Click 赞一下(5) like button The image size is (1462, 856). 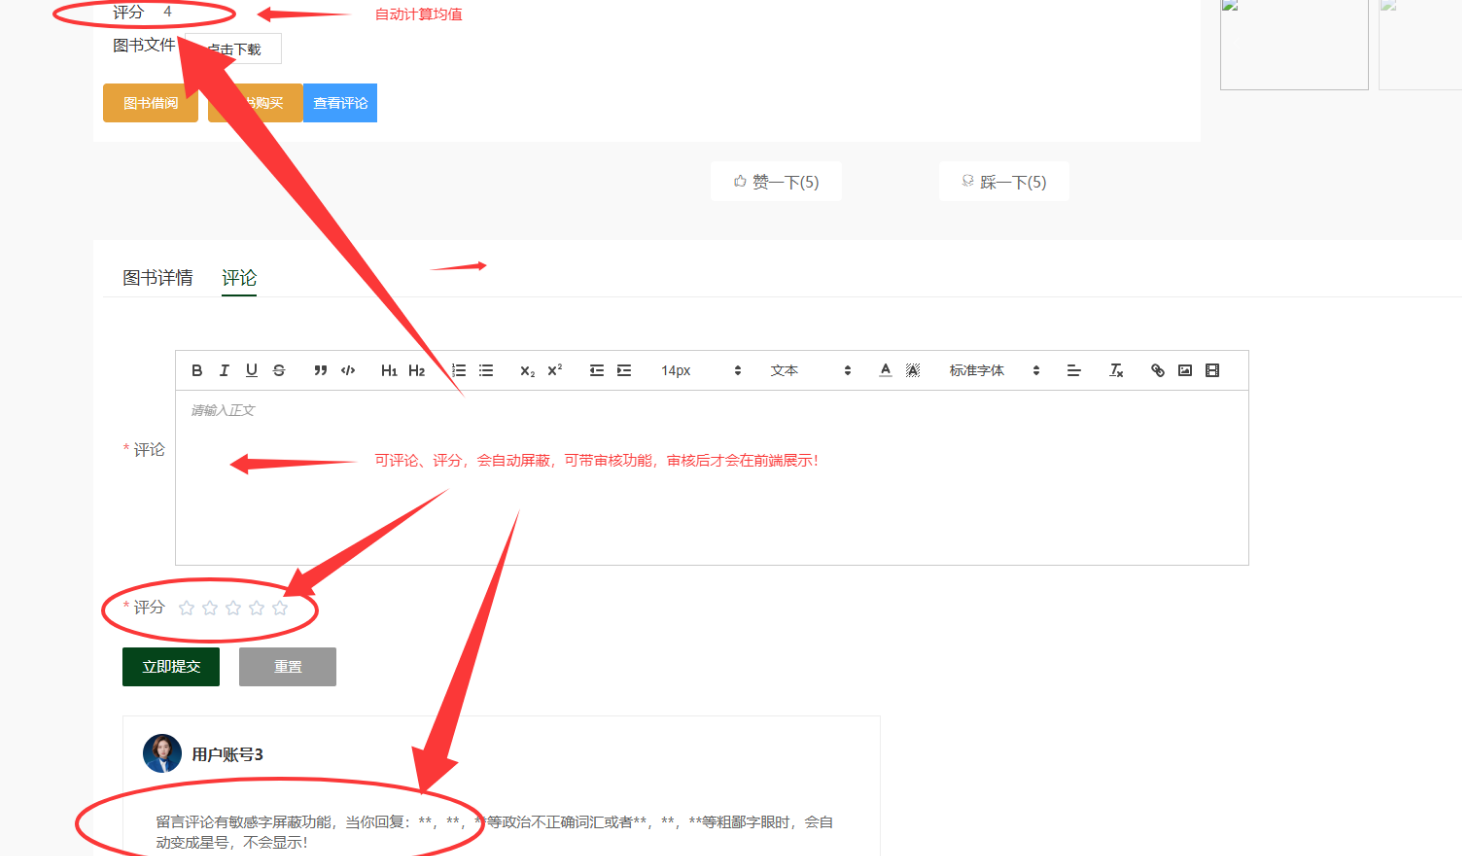click(776, 181)
